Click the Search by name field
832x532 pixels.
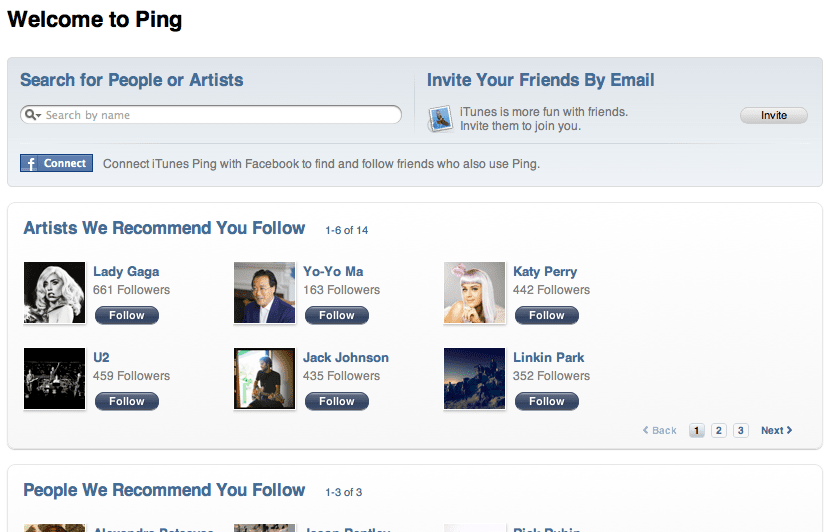tap(211, 115)
